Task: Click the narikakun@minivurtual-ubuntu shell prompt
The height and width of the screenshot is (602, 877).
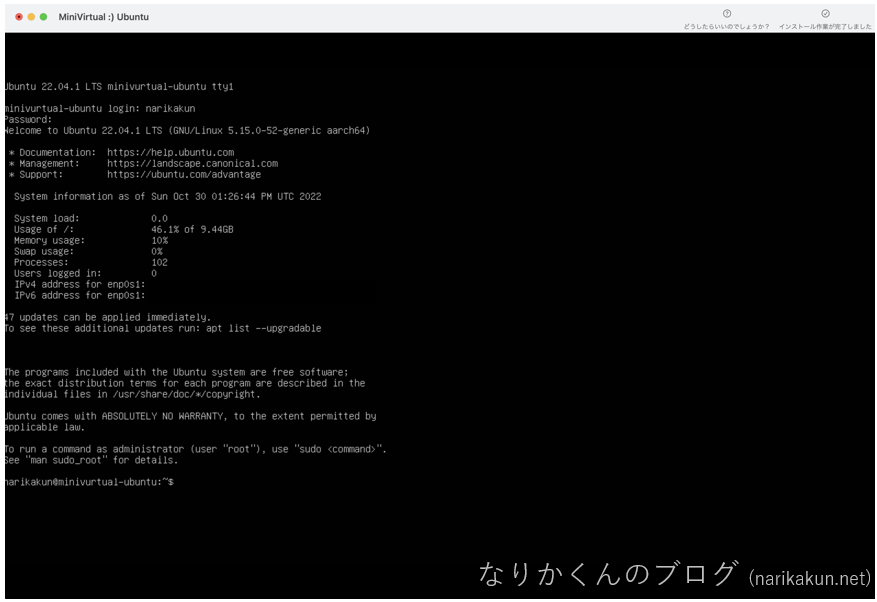Action: pyautogui.click(x=89, y=482)
